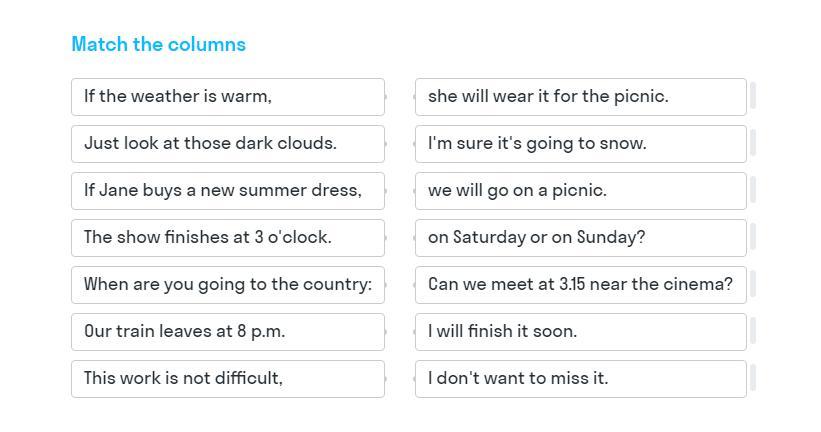Select 'Just look at those dark clouds.' item
821x432 pixels.
click(227, 144)
